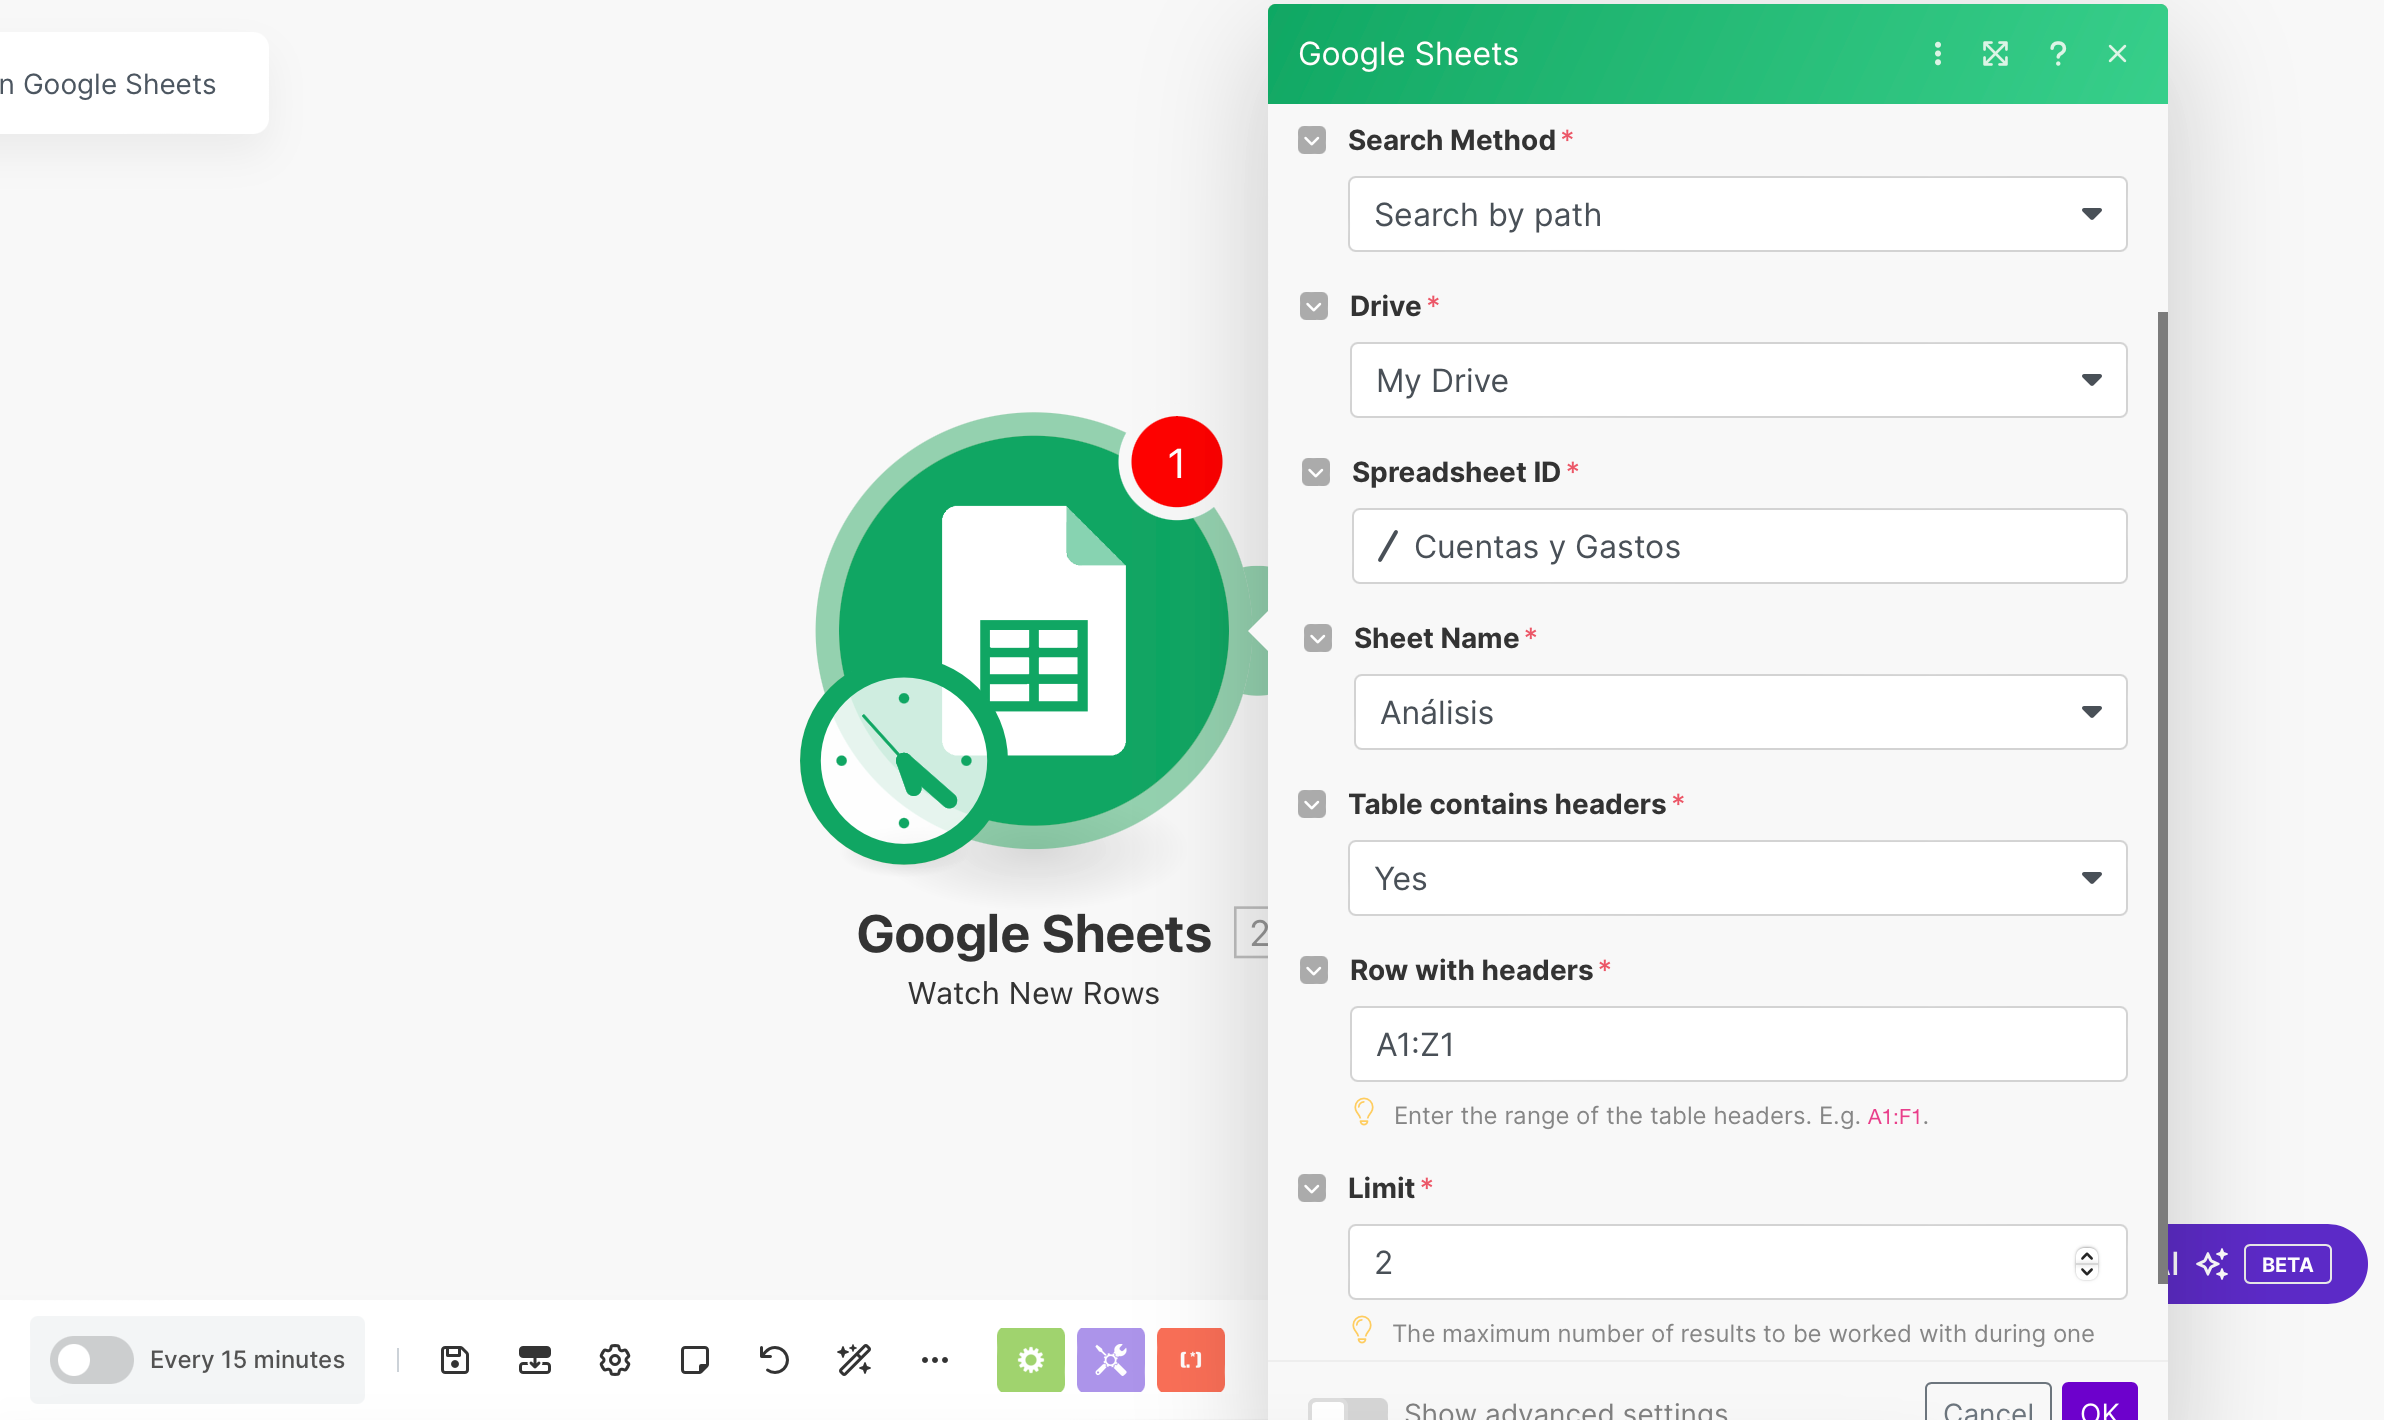Viewport: 2384px width, 1420px height.
Task: Click the undo arrow icon
Action: coord(774,1360)
